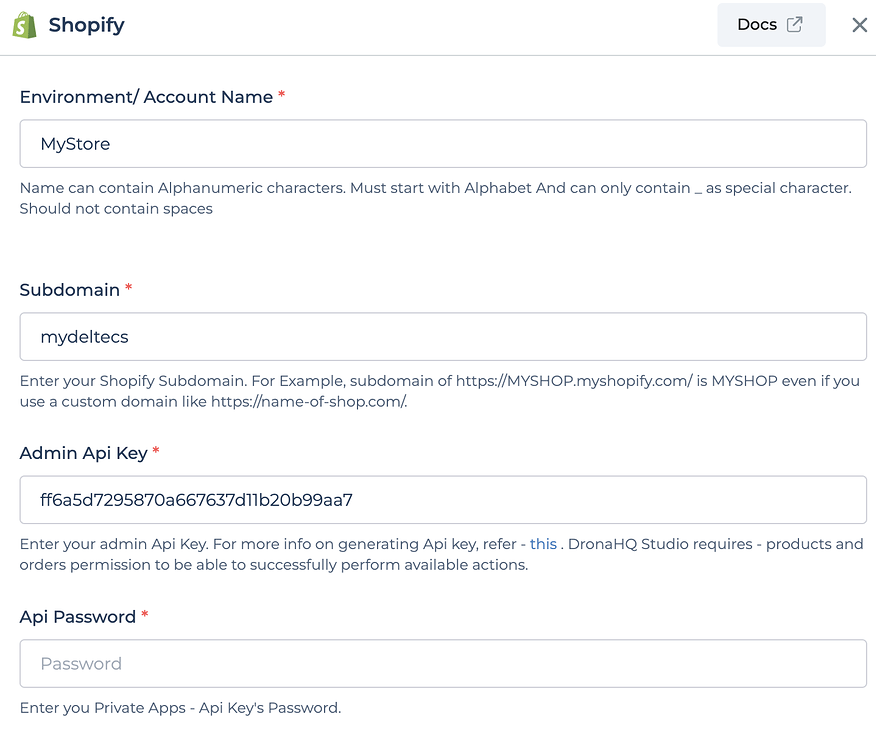Viewport: 876px width, 750px height.
Task: Open the Docs button
Action: click(771, 25)
